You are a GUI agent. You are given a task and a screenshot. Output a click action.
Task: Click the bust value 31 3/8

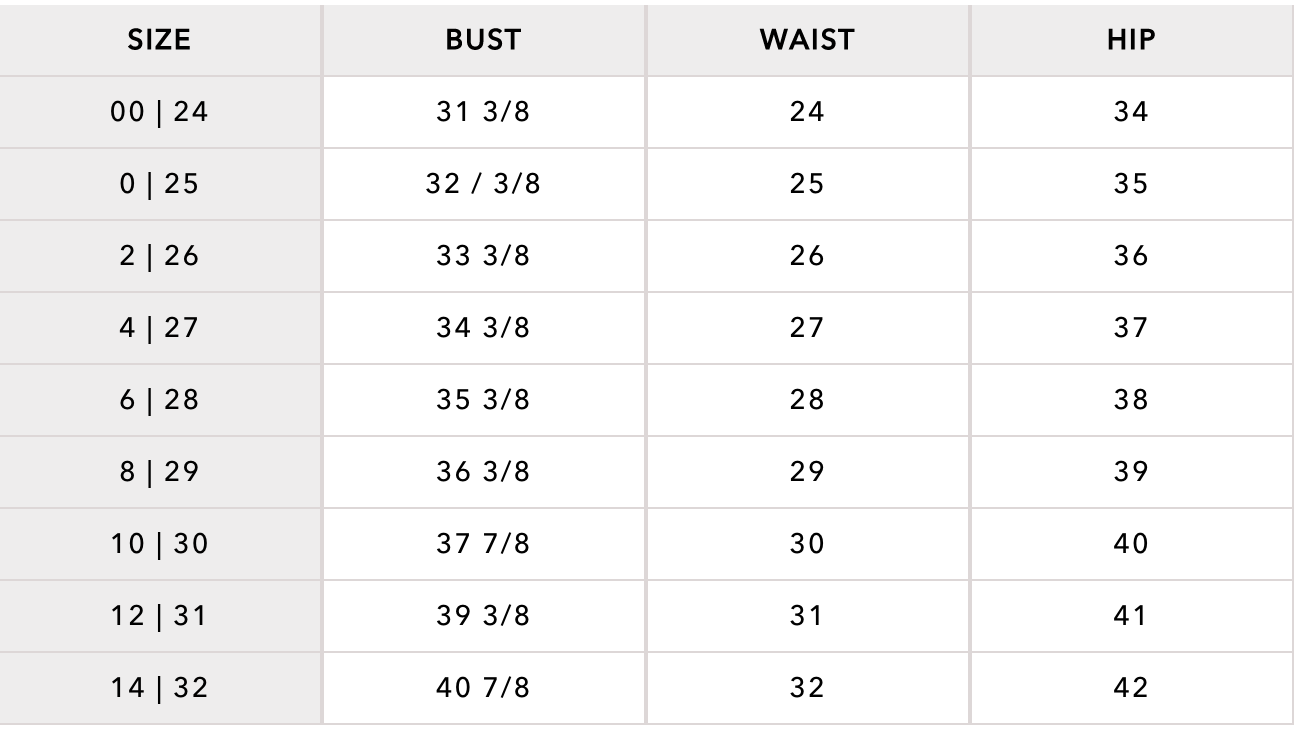[483, 112]
